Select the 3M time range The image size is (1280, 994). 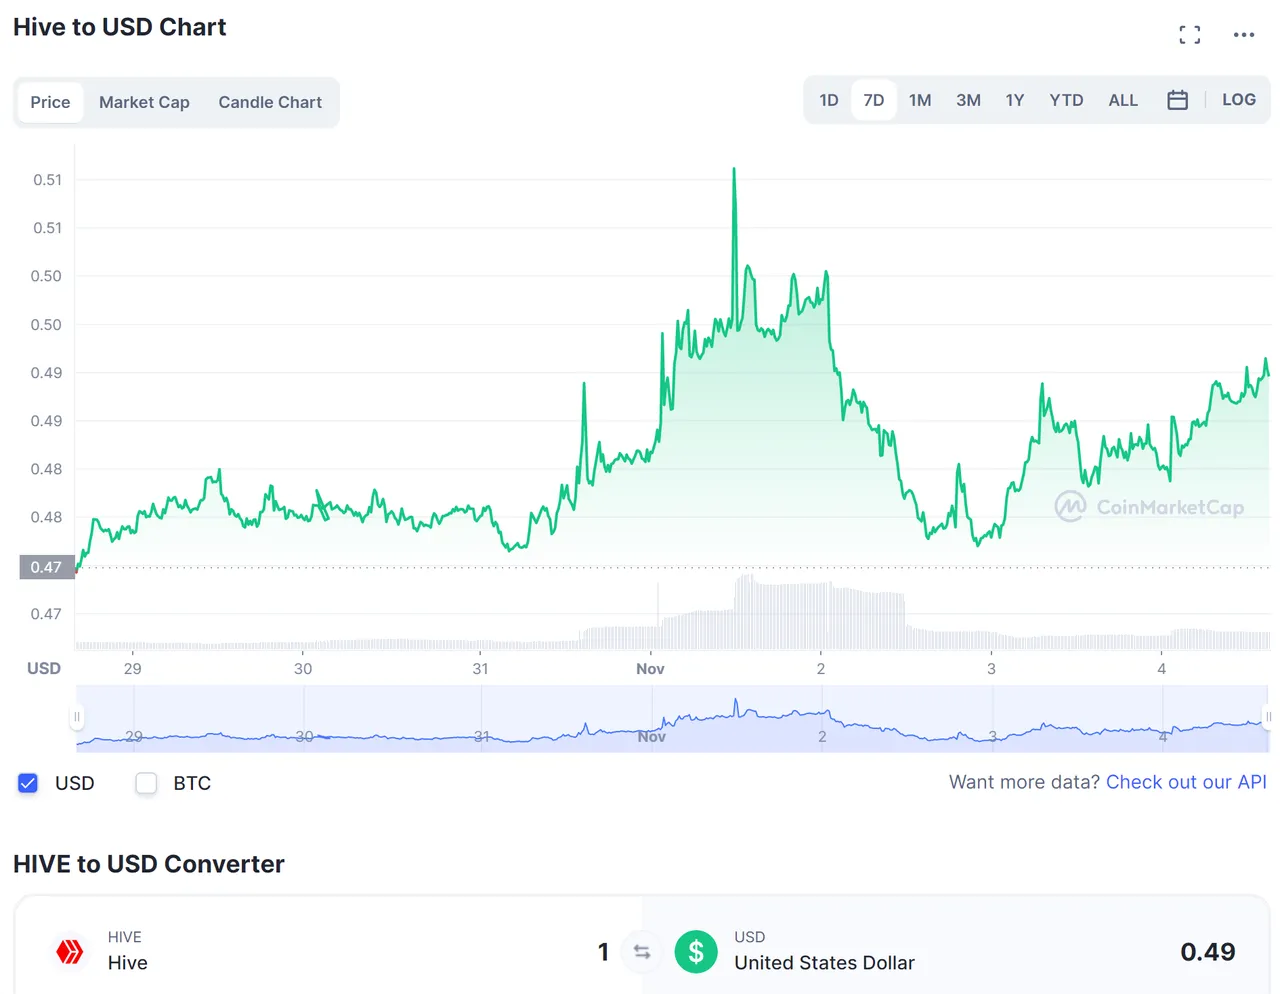968,100
